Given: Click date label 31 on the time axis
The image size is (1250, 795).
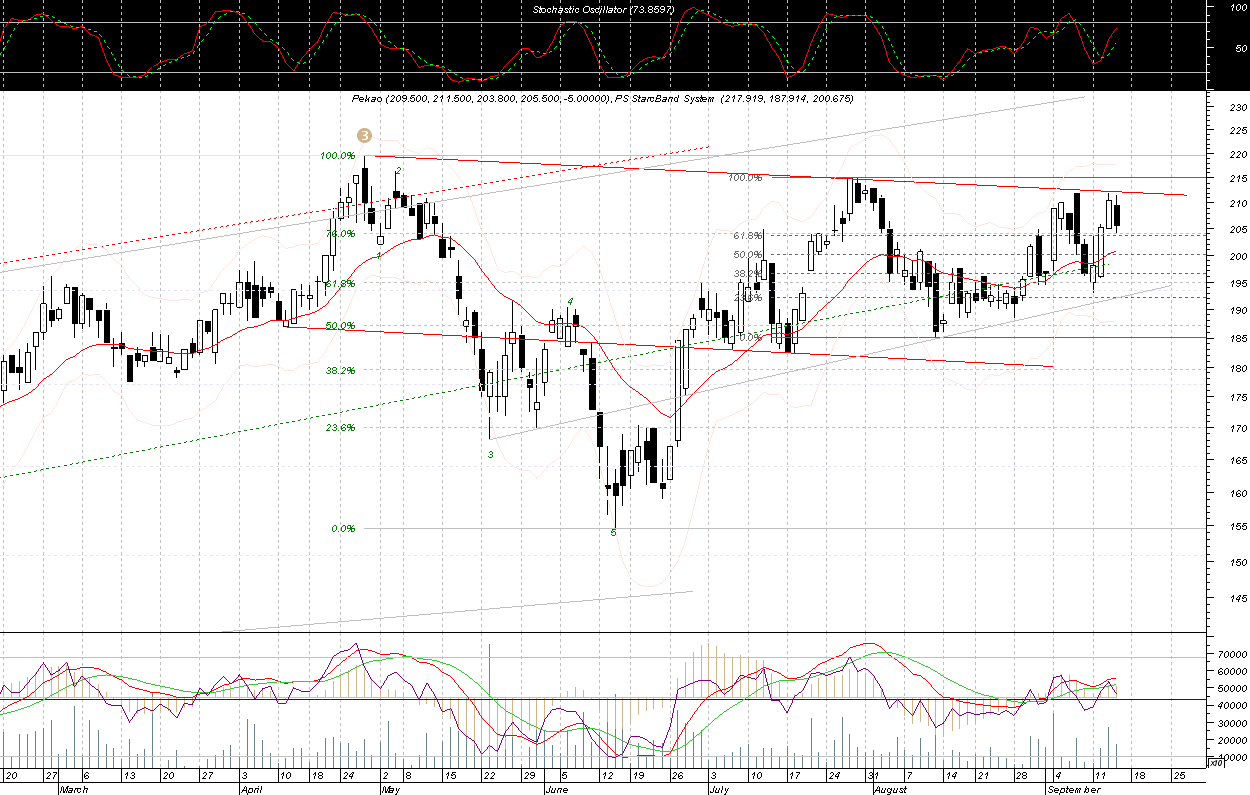Looking at the screenshot, I should pyautogui.click(x=872, y=775).
